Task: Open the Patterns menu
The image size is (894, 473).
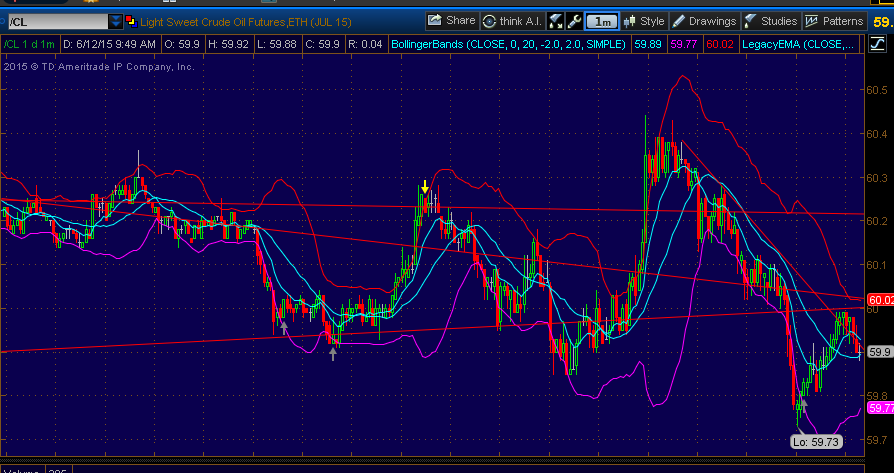Action: [x=834, y=21]
